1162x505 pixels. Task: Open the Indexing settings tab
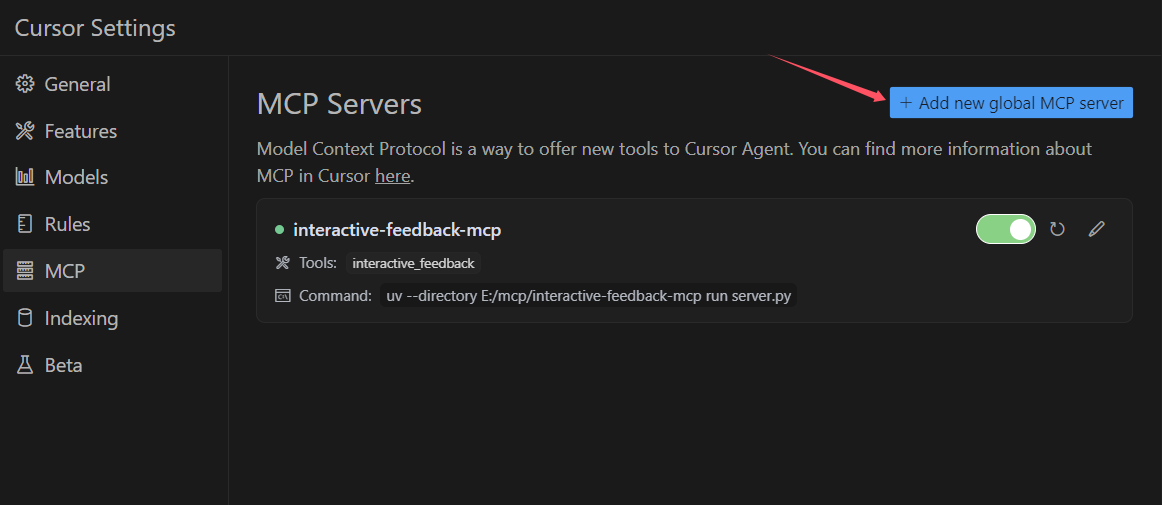click(113, 318)
